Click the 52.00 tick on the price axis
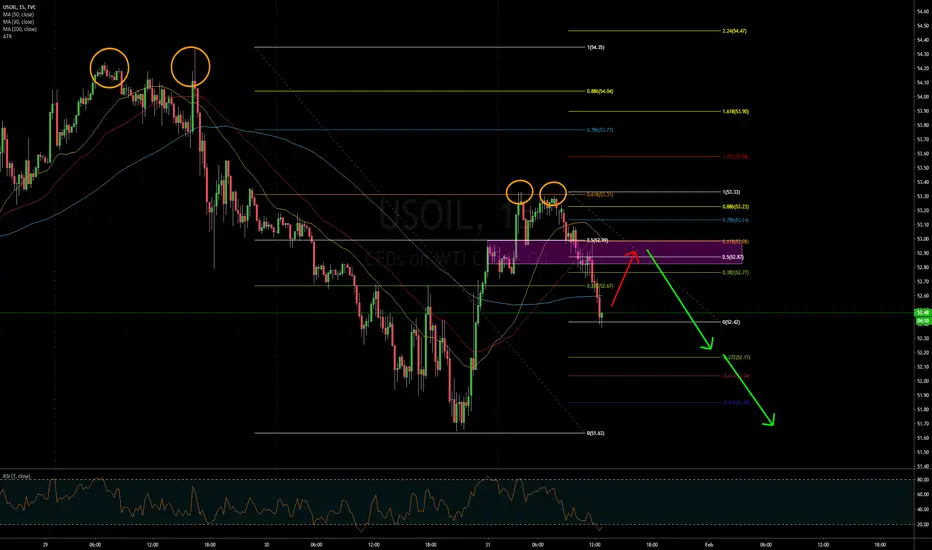This screenshot has width=932, height=550. click(x=923, y=381)
